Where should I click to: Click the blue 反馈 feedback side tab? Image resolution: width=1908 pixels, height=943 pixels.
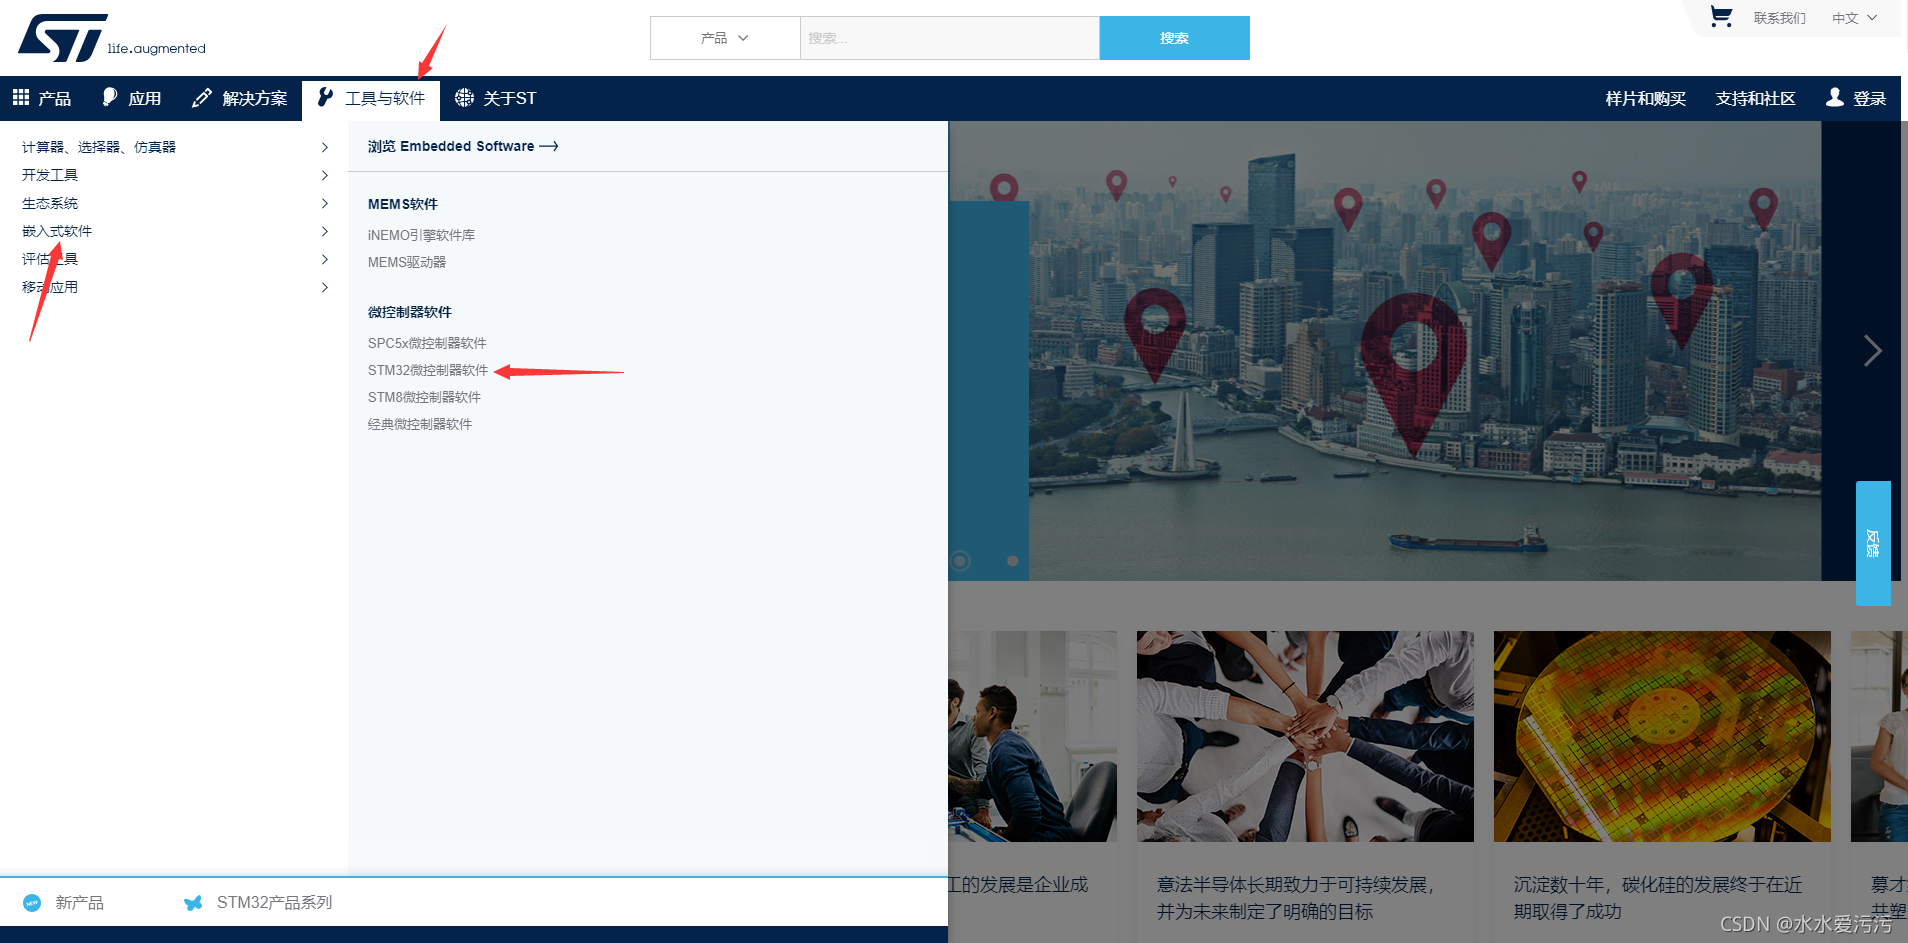[x=1873, y=543]
